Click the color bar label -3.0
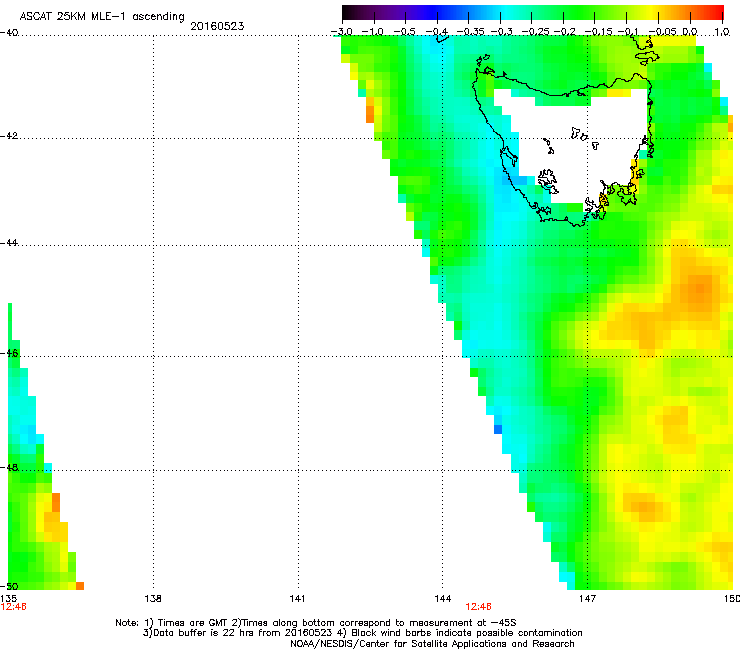Image resolution: width=740 pixels, height=650 pixels. 341,32
